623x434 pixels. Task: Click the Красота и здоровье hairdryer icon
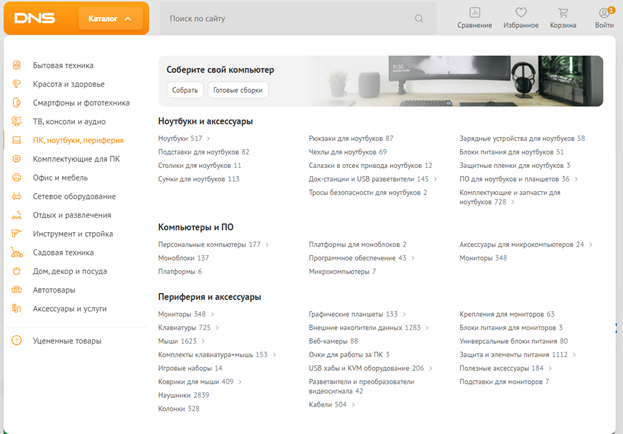pos(16,84)
